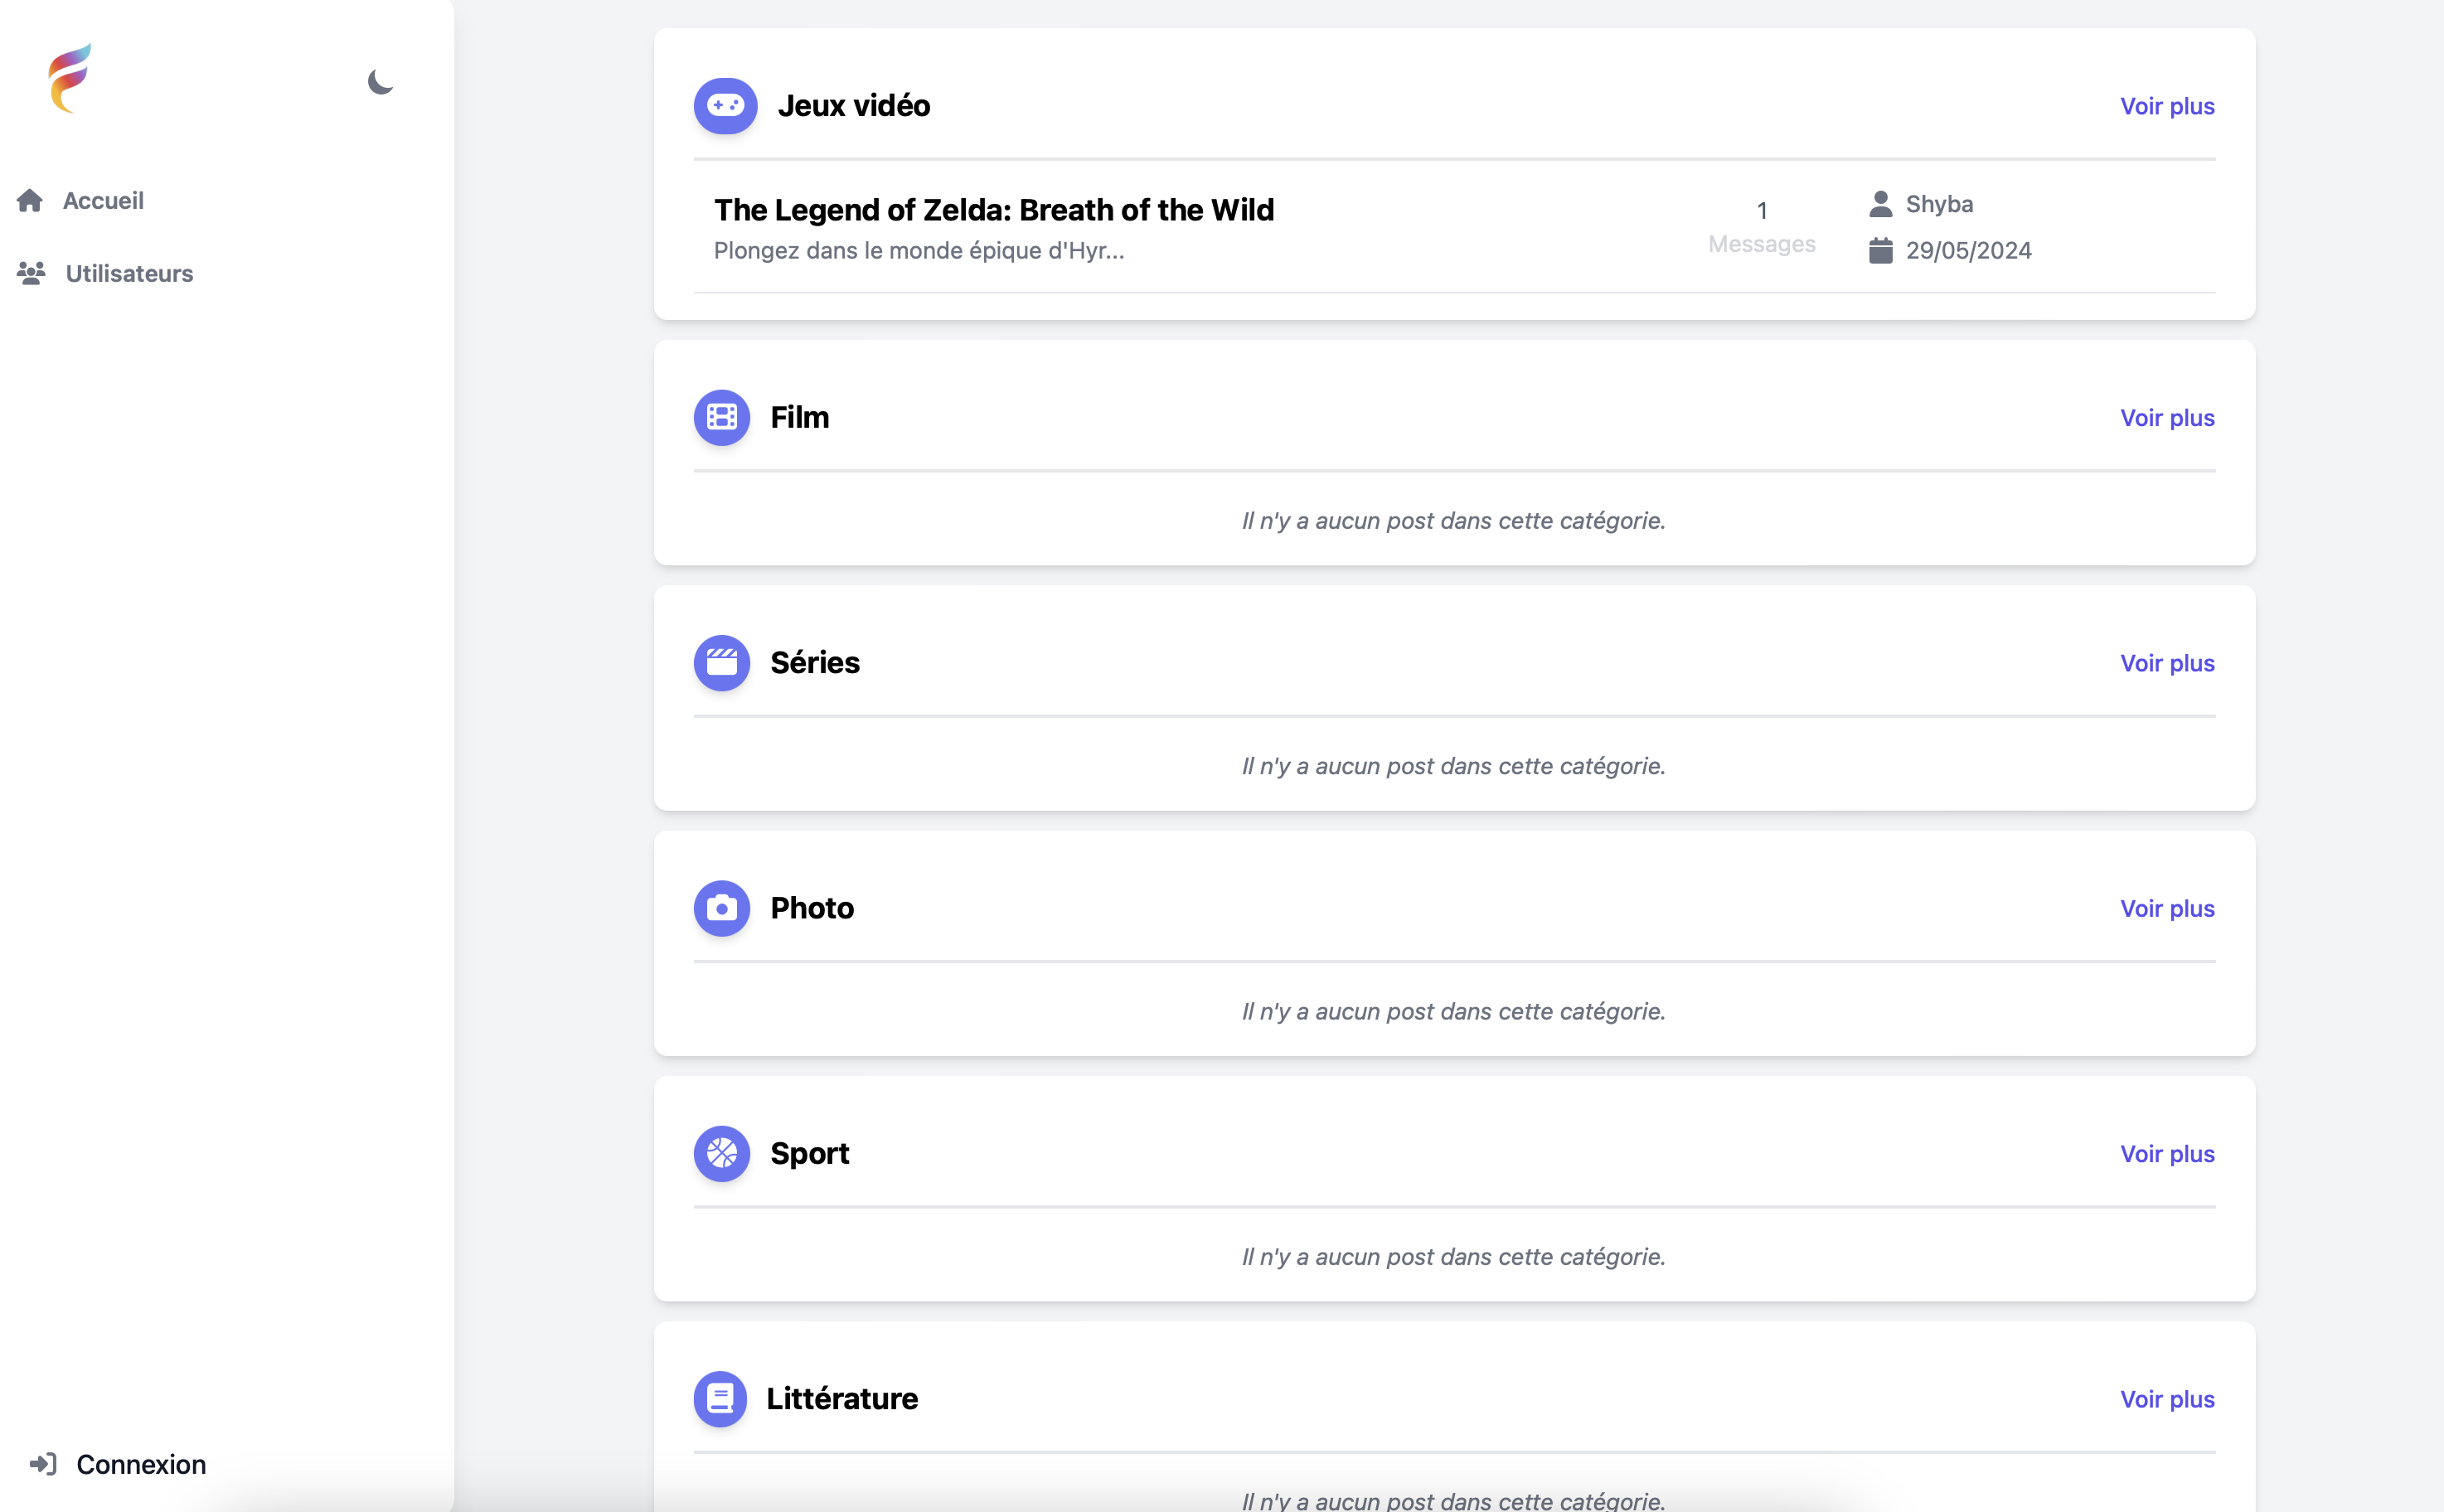Screen dimensions: 2444x1512
Task: Open Voir plus for Photo
Action: coord(2167,908)
